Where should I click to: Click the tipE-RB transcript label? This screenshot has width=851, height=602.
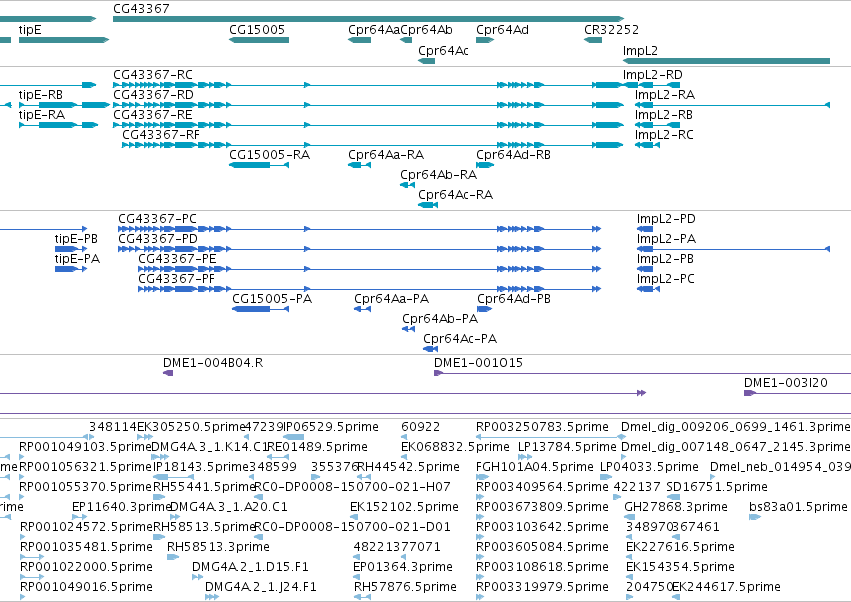(x=41, y=94)
